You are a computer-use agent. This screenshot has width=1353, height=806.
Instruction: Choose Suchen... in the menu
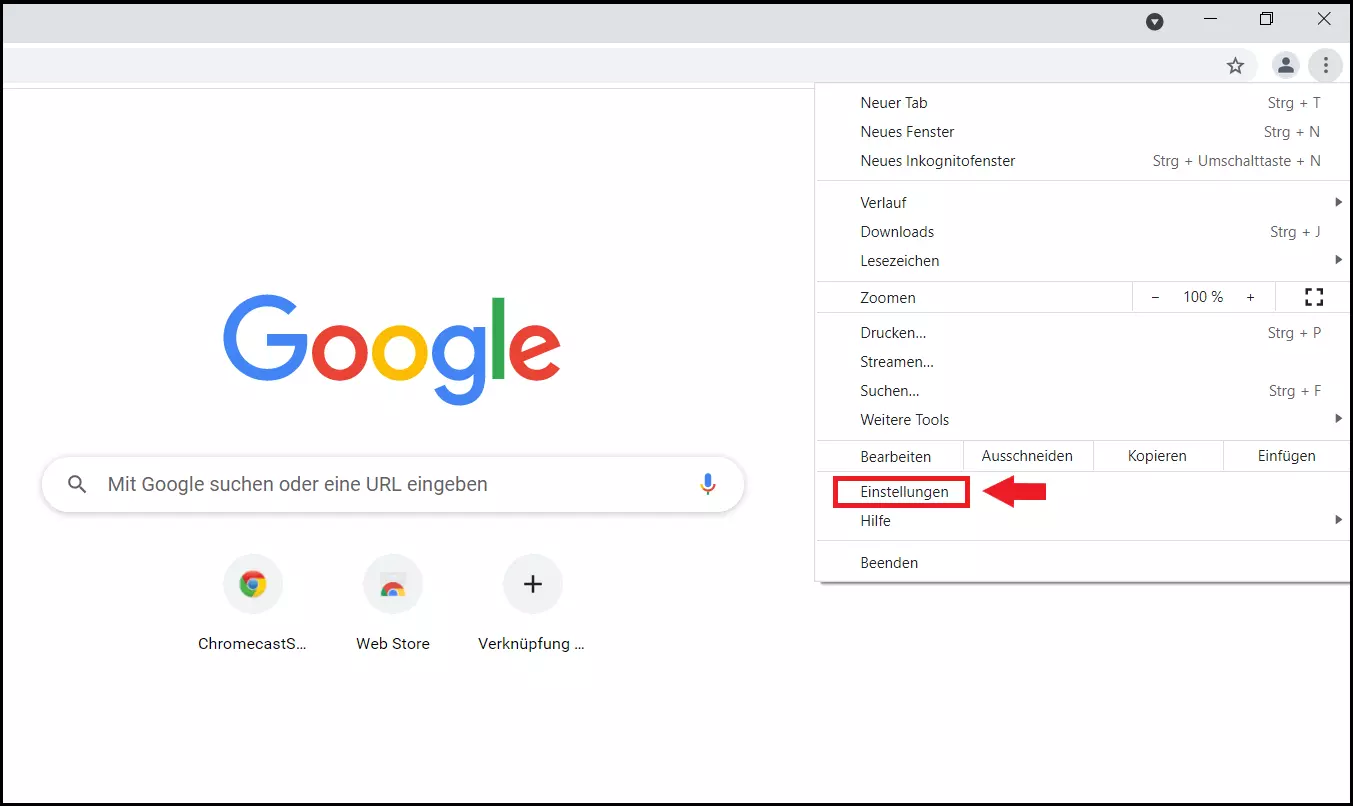click(x=1084, y=391)
